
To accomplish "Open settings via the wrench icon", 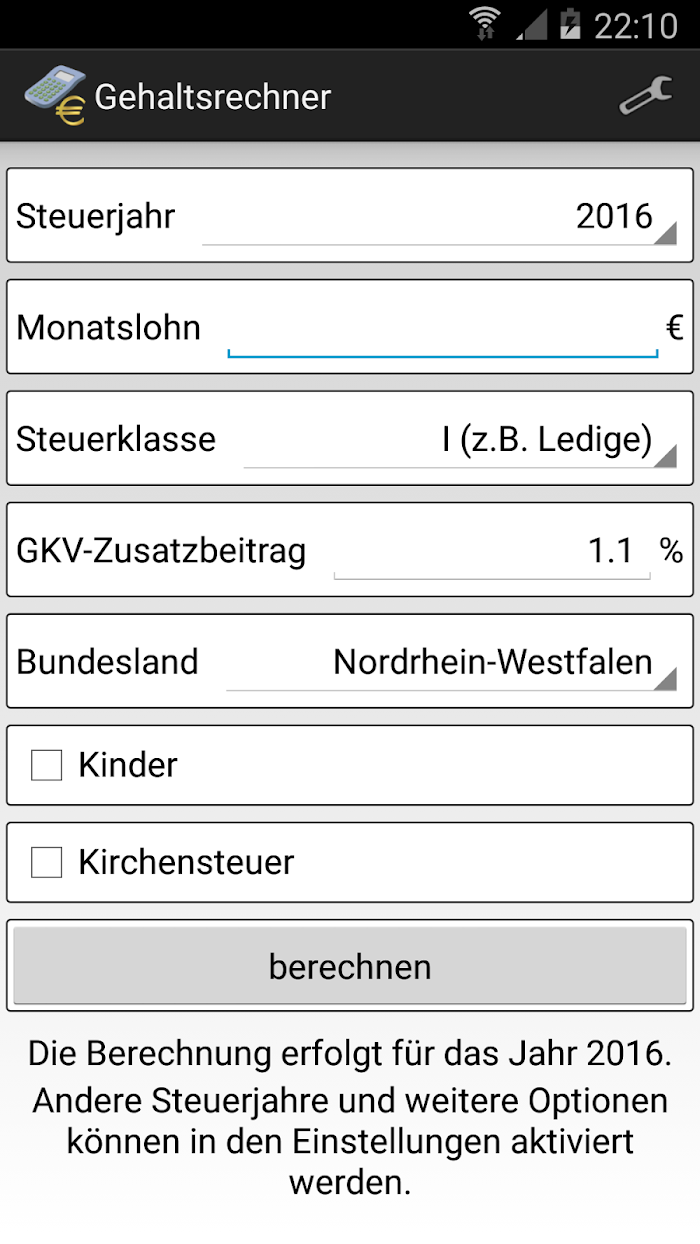I will pos(645,96).
